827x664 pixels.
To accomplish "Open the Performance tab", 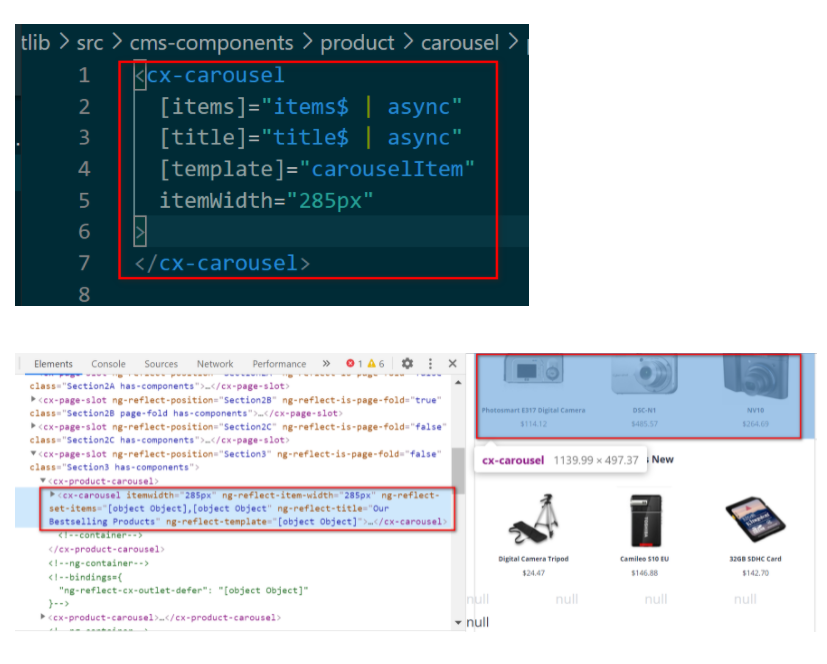I will pos(279,364).
